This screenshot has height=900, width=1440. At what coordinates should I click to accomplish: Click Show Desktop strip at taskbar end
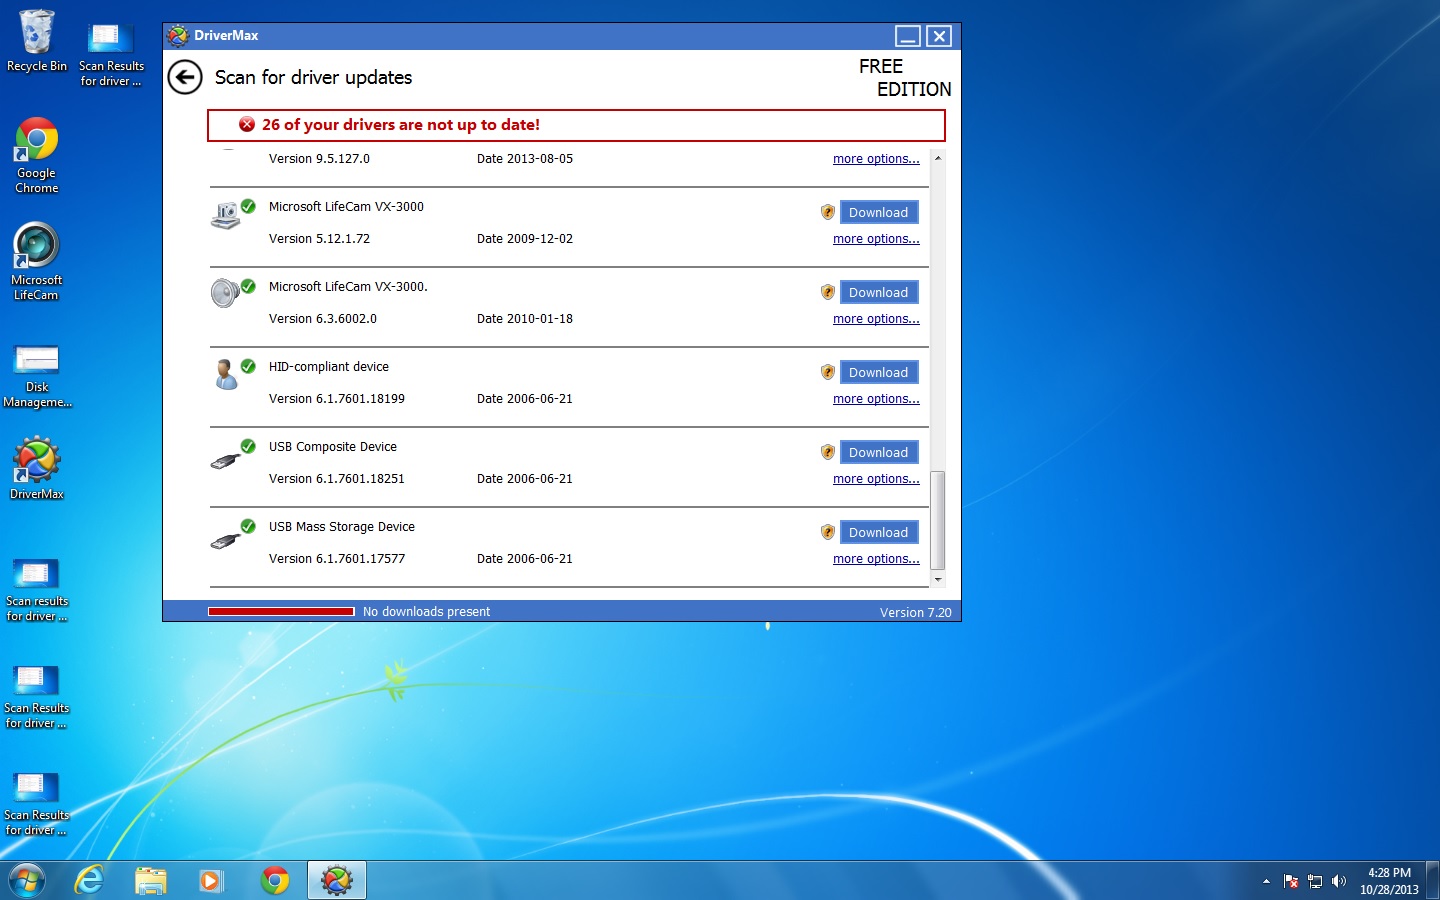(x=1432, y=880)
